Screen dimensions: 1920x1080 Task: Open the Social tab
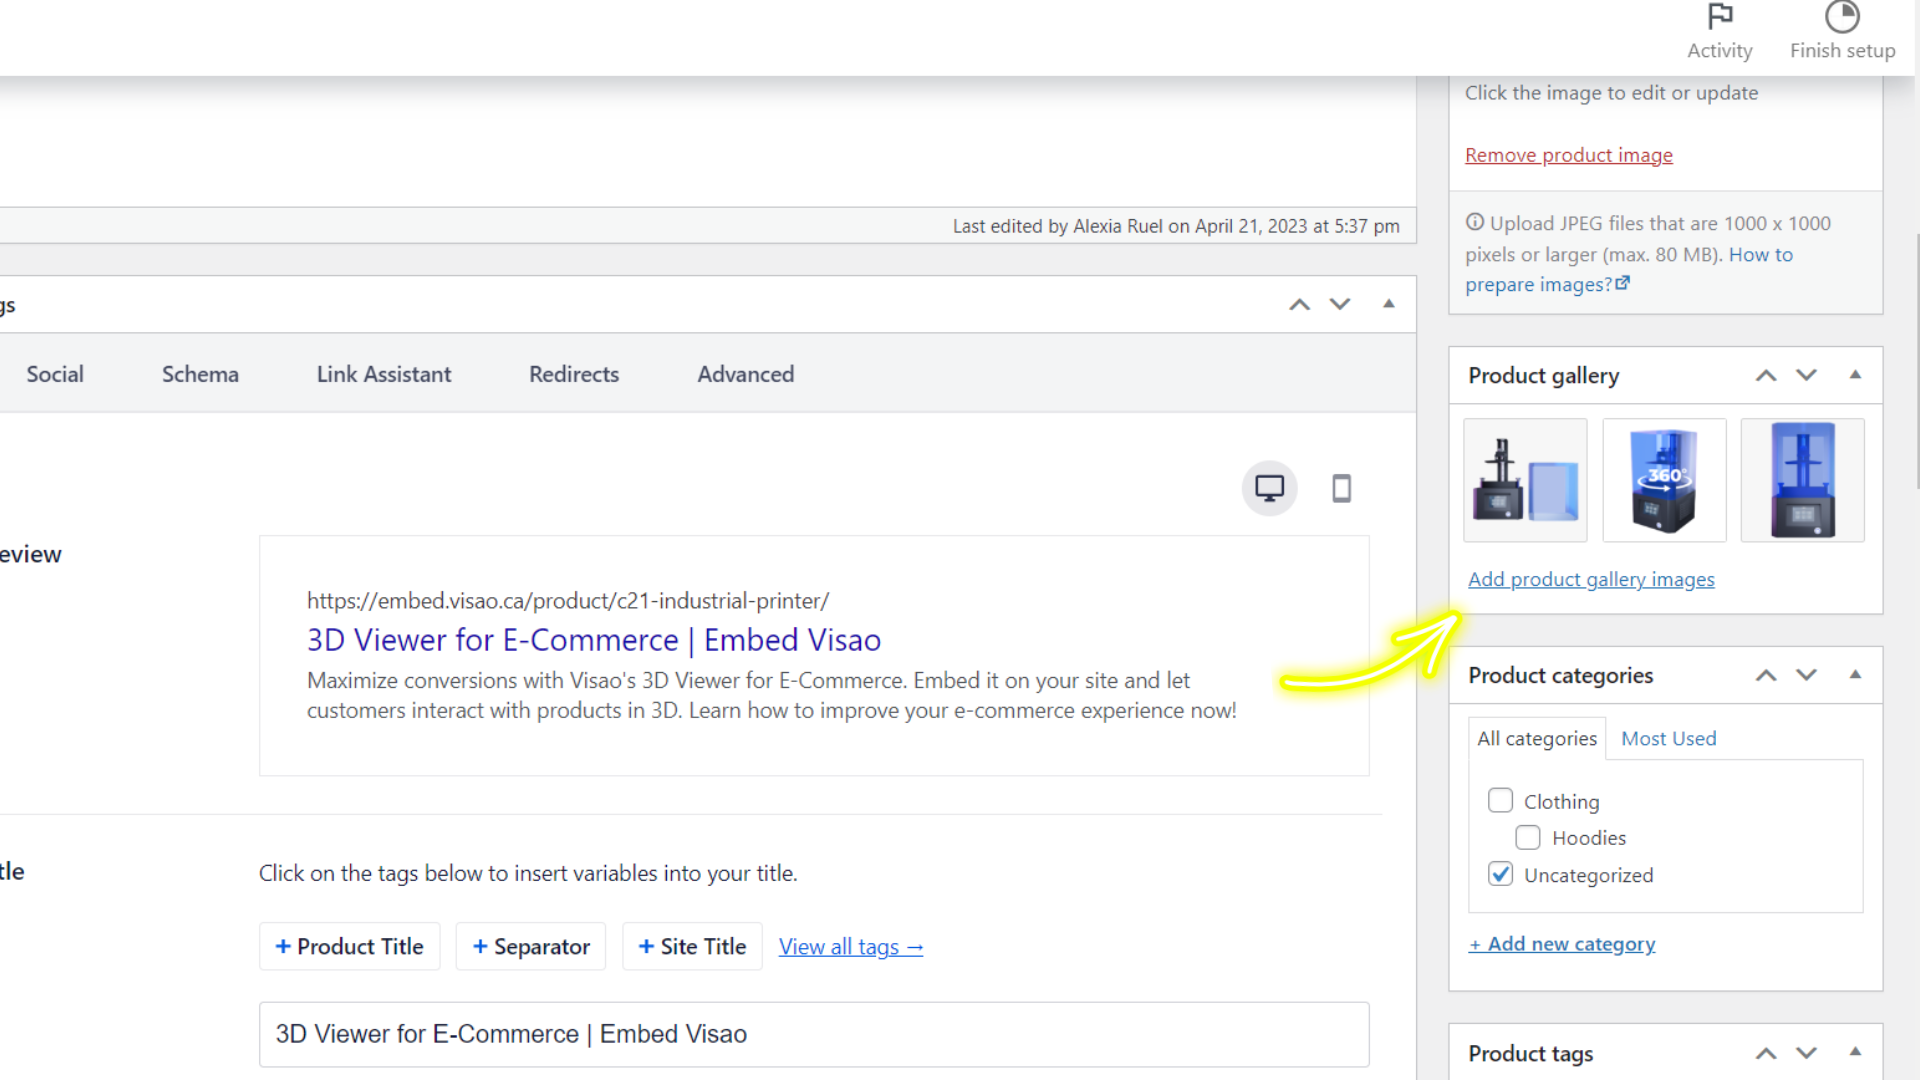click(x=55, y=374)
